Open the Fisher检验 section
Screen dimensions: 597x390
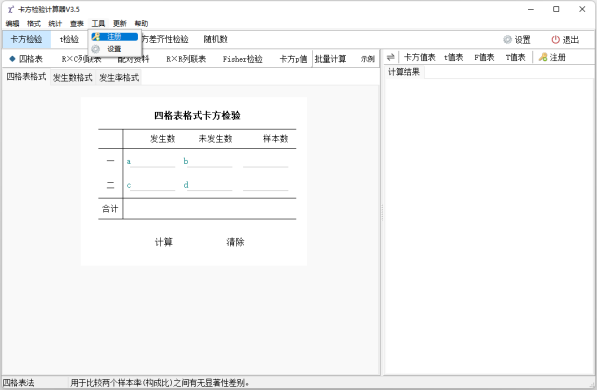pyautogui.click(x=243, y=59)
